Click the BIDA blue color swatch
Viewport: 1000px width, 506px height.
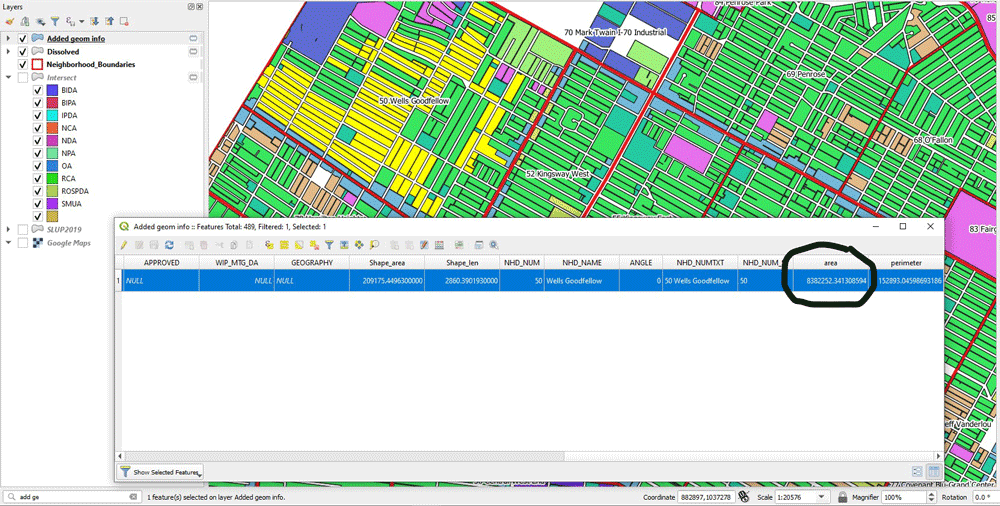[x=53, y=90]
